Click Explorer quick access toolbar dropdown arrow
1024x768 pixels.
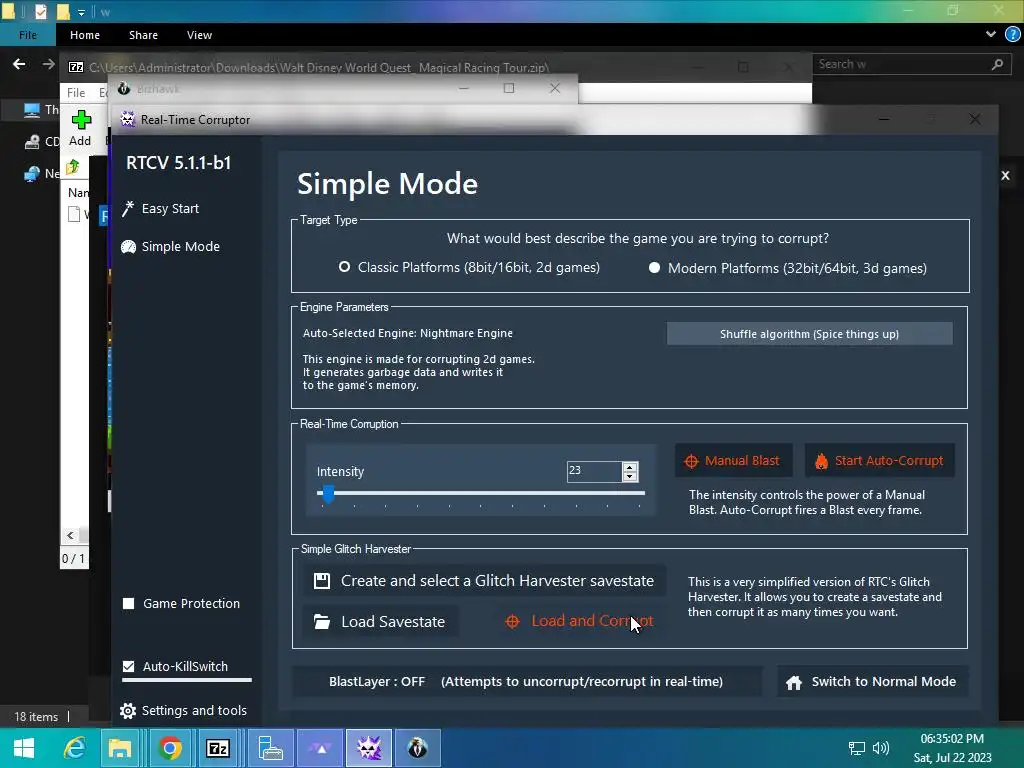coord(81,12)
